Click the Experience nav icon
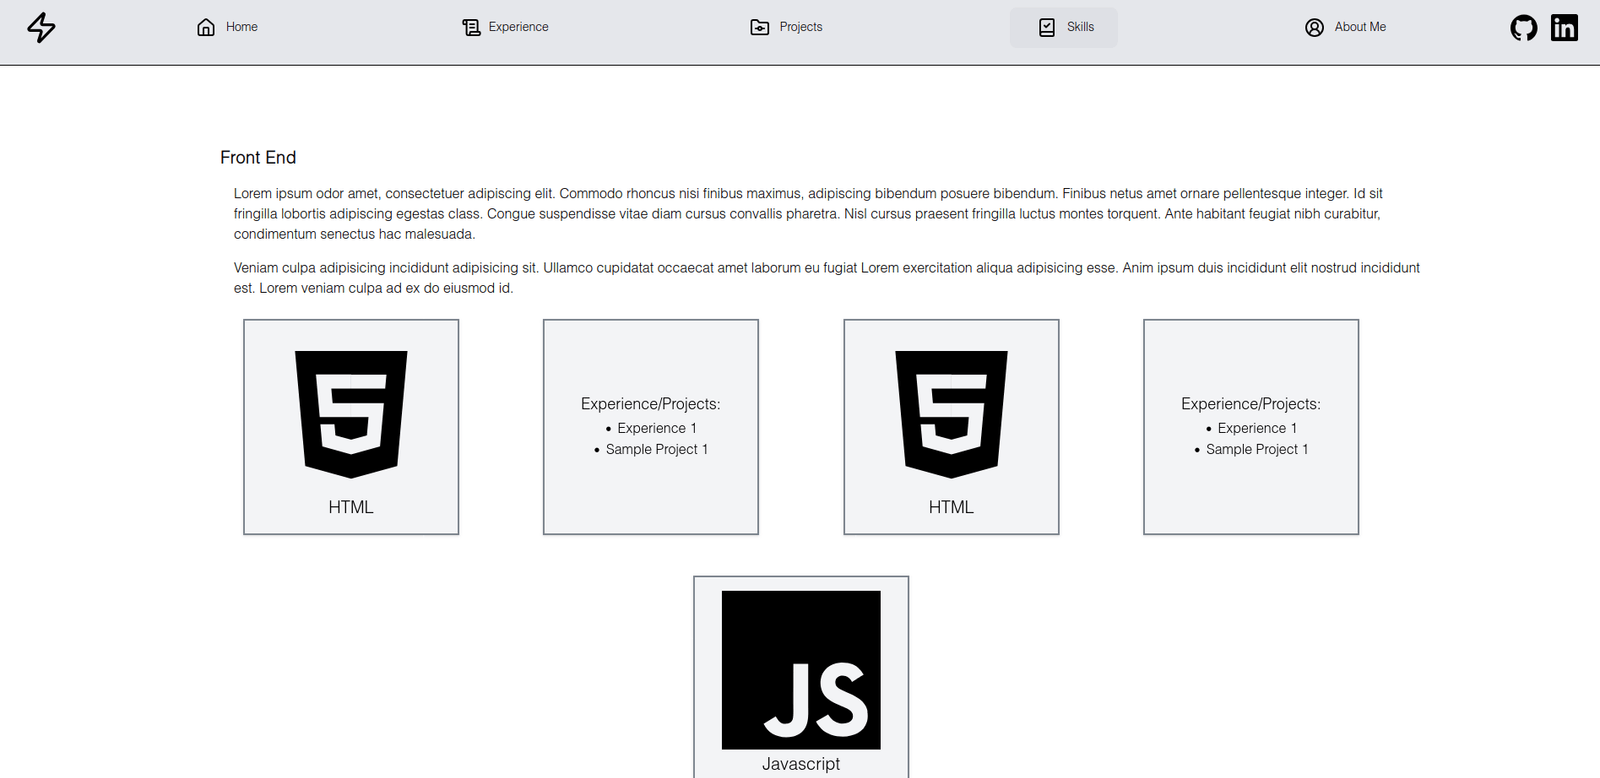 coord(471,27)
